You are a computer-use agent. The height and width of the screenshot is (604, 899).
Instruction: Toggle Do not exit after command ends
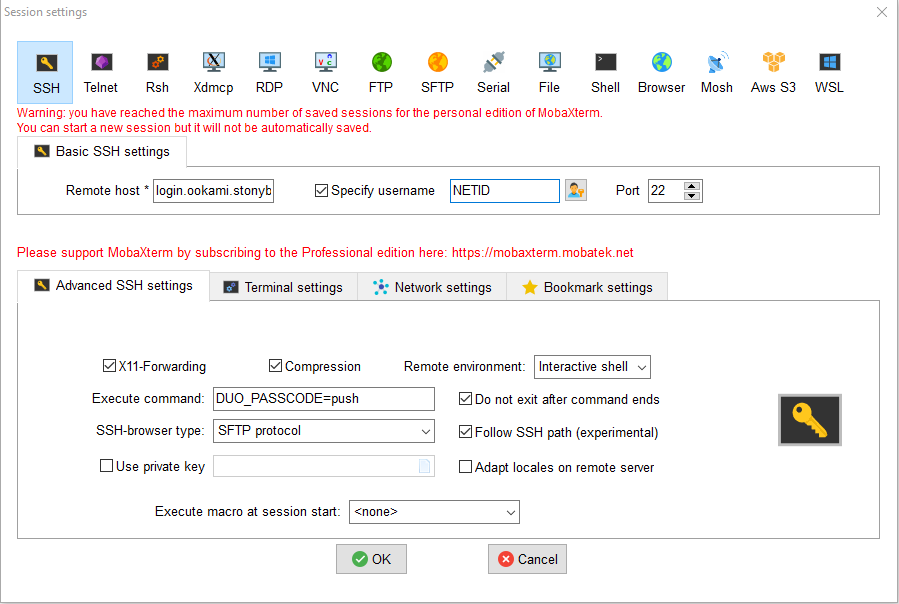click(465, 399)
